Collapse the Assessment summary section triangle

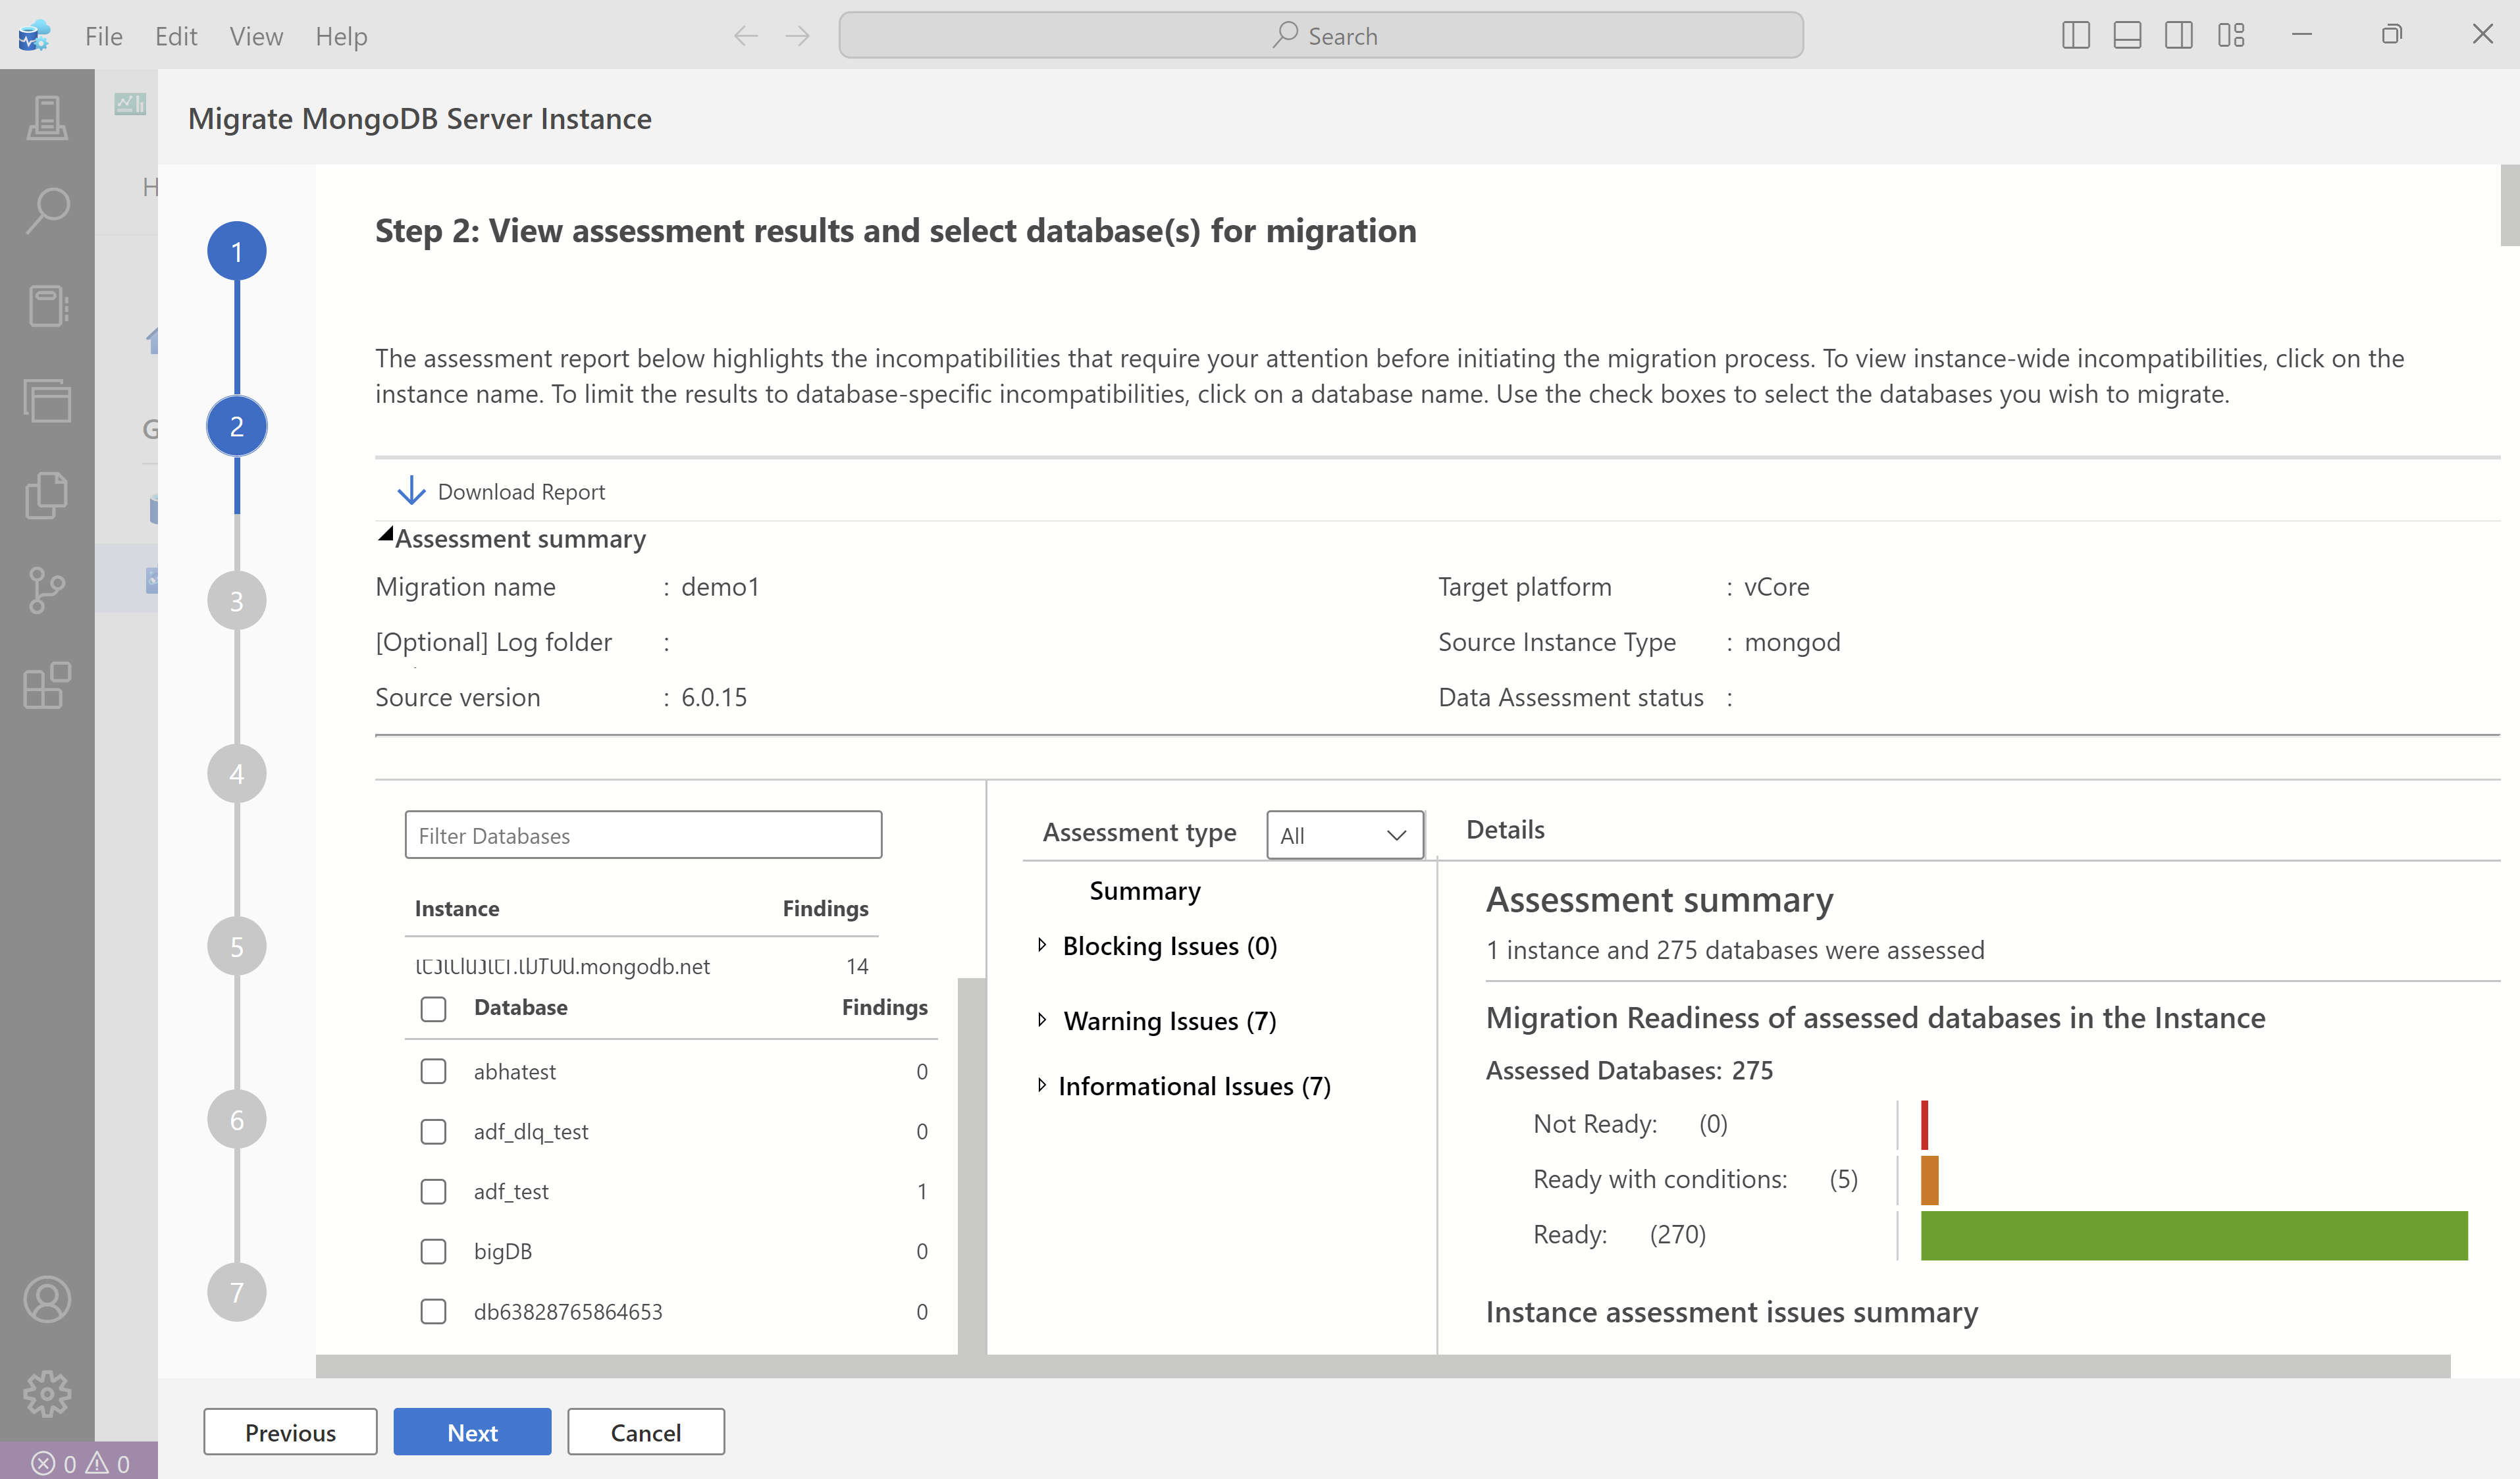385,535
